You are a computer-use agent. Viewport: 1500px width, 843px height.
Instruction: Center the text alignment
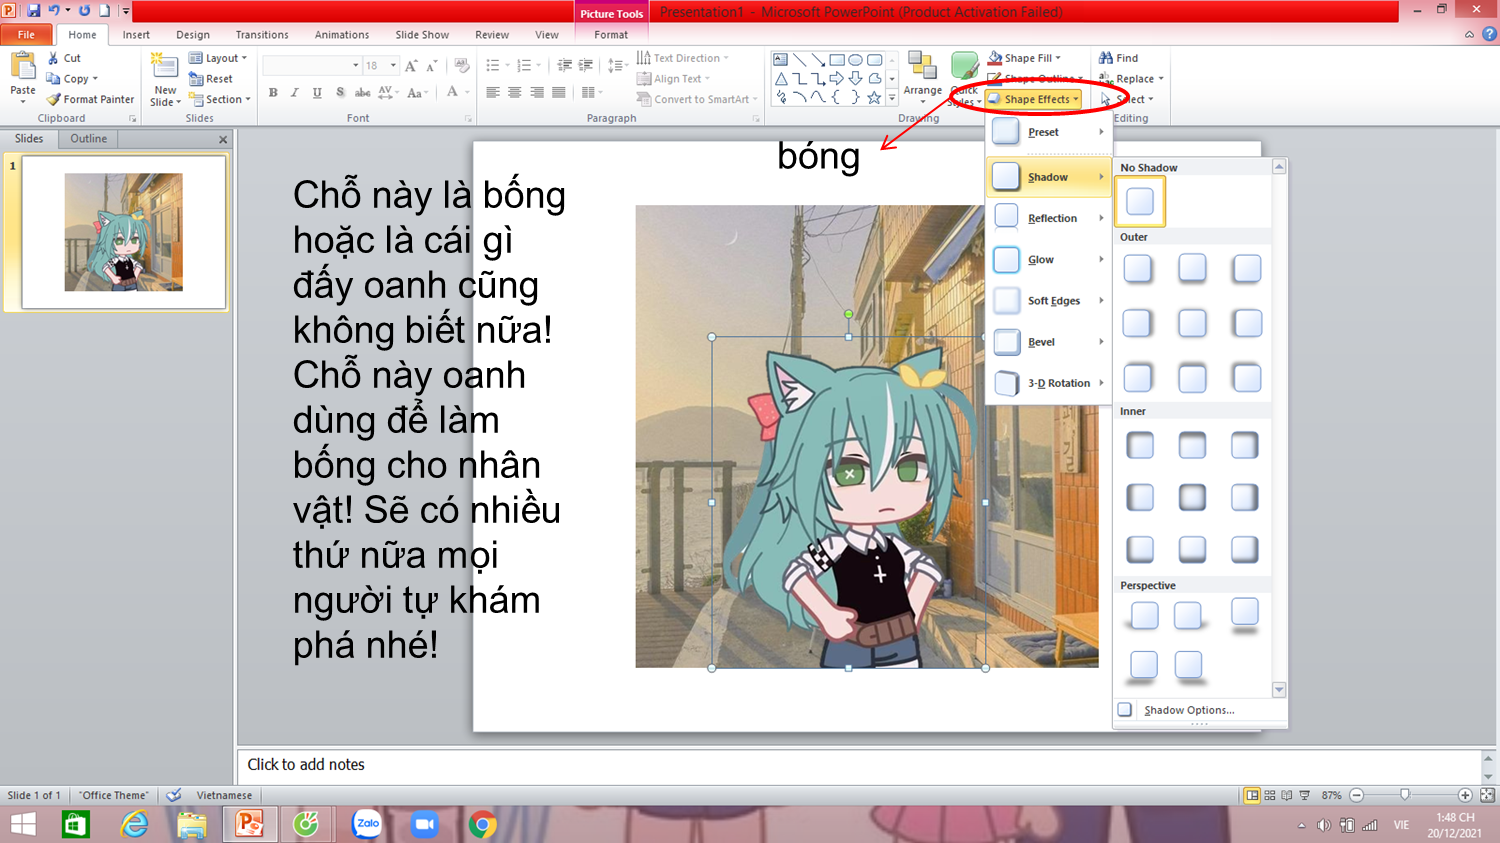point(515,93)
